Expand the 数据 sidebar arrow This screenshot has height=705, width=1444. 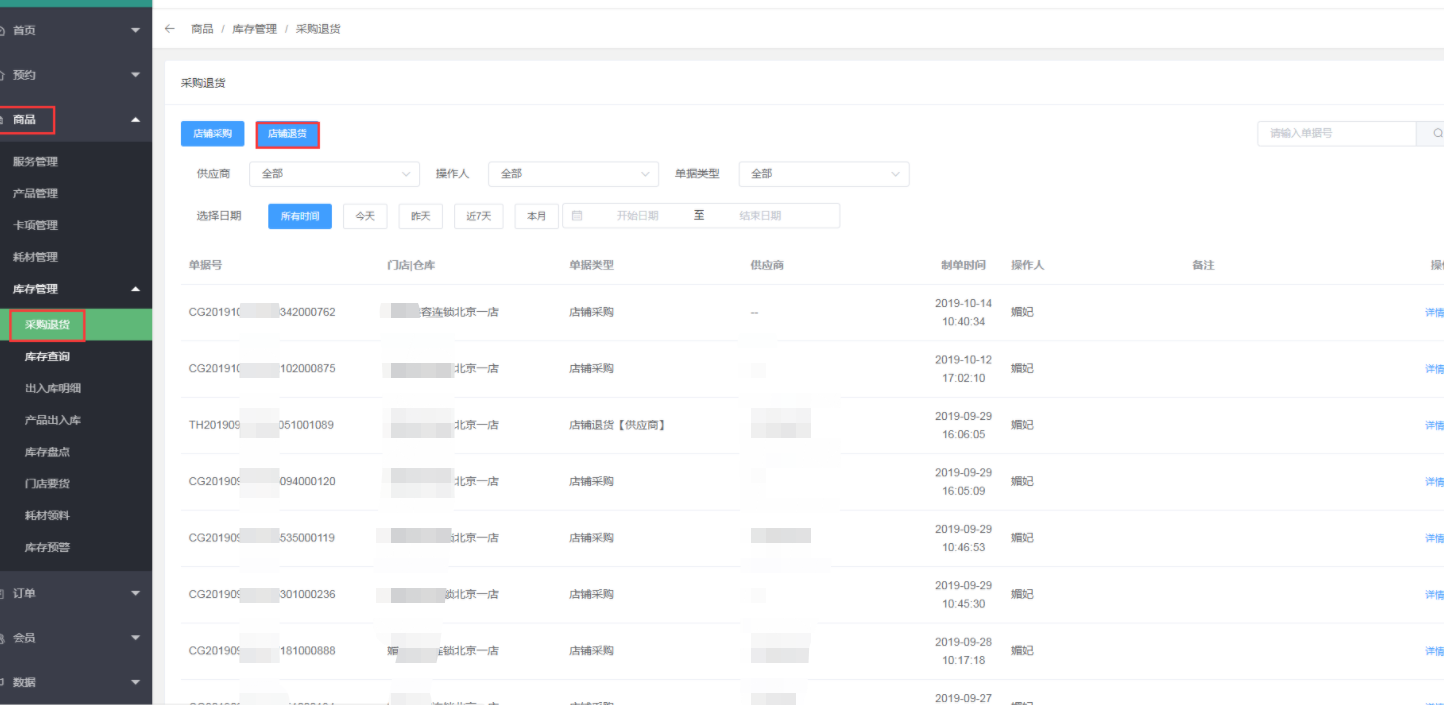coord(135,683)
